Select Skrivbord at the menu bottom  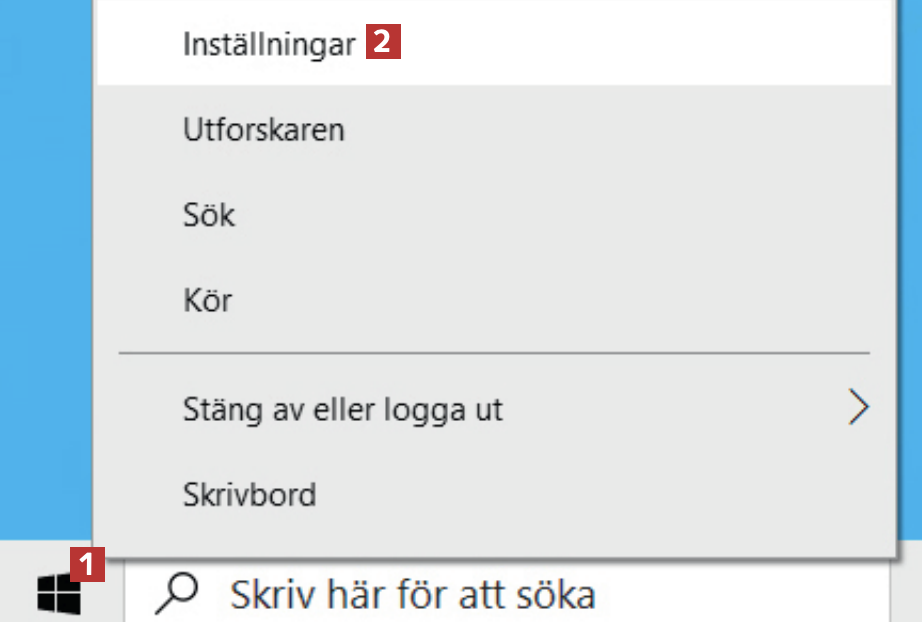point(250,494)
